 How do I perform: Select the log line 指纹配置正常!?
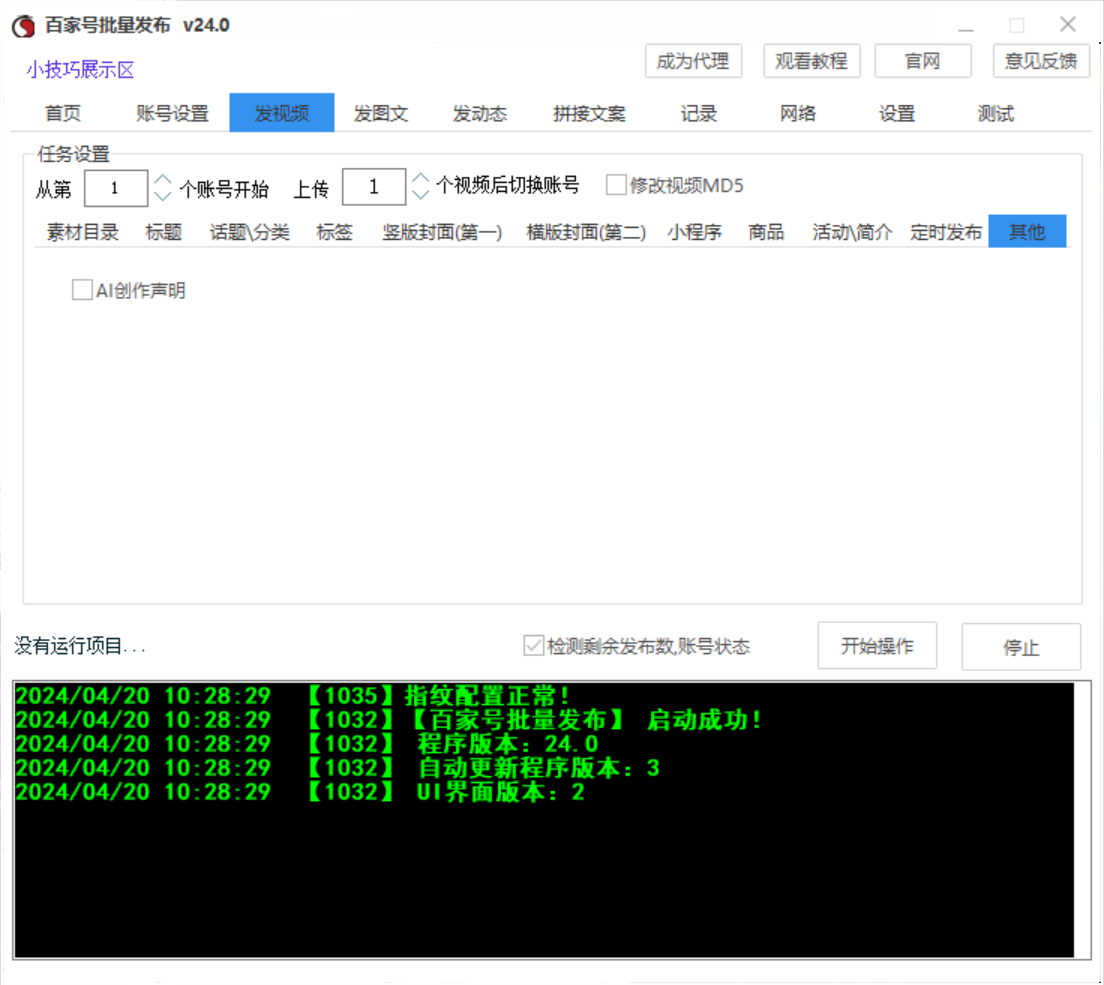coord(293,696)
